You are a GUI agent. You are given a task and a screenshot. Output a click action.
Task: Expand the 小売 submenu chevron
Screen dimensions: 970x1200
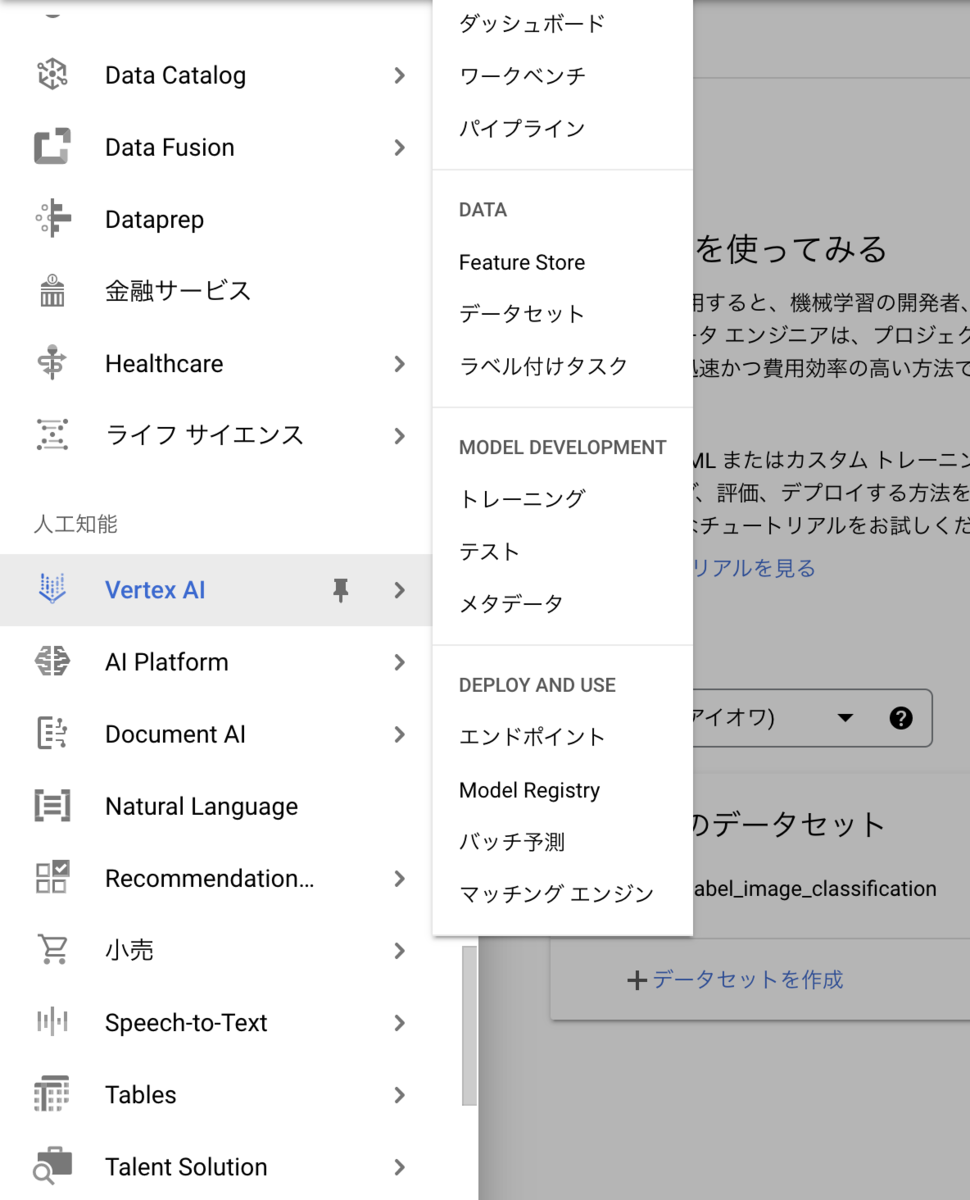[399, 950]
